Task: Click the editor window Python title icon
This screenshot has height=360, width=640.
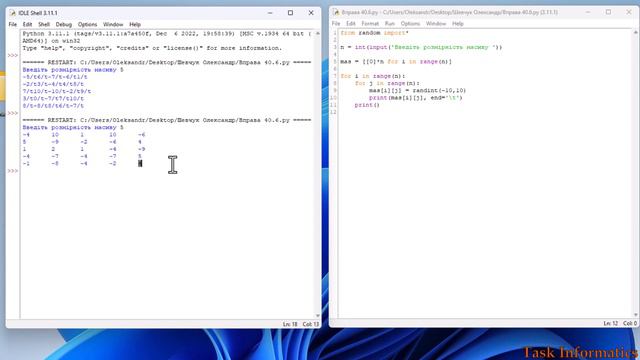Action: point(336,12)
